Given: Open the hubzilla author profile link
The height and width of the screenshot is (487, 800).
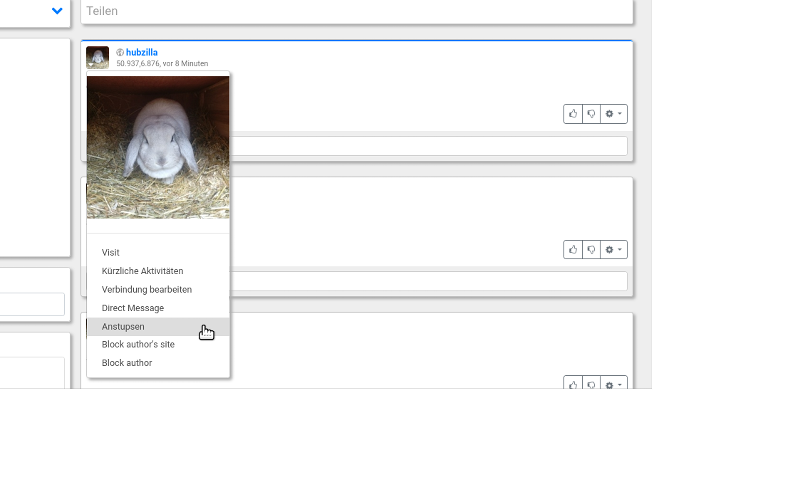Looking at the screenshot, I should tap(142, 53).
